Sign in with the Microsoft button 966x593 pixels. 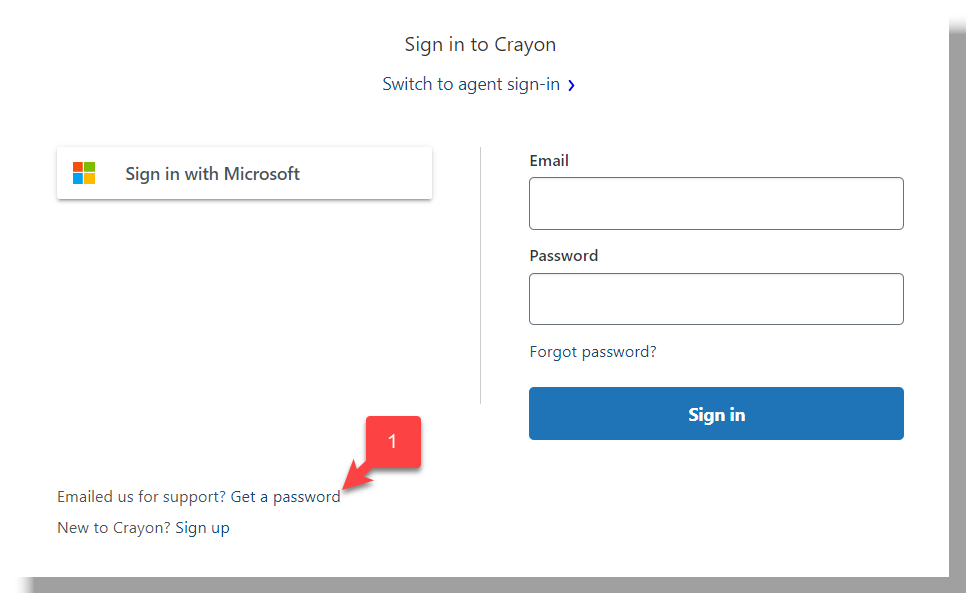(x=244, y=172)
